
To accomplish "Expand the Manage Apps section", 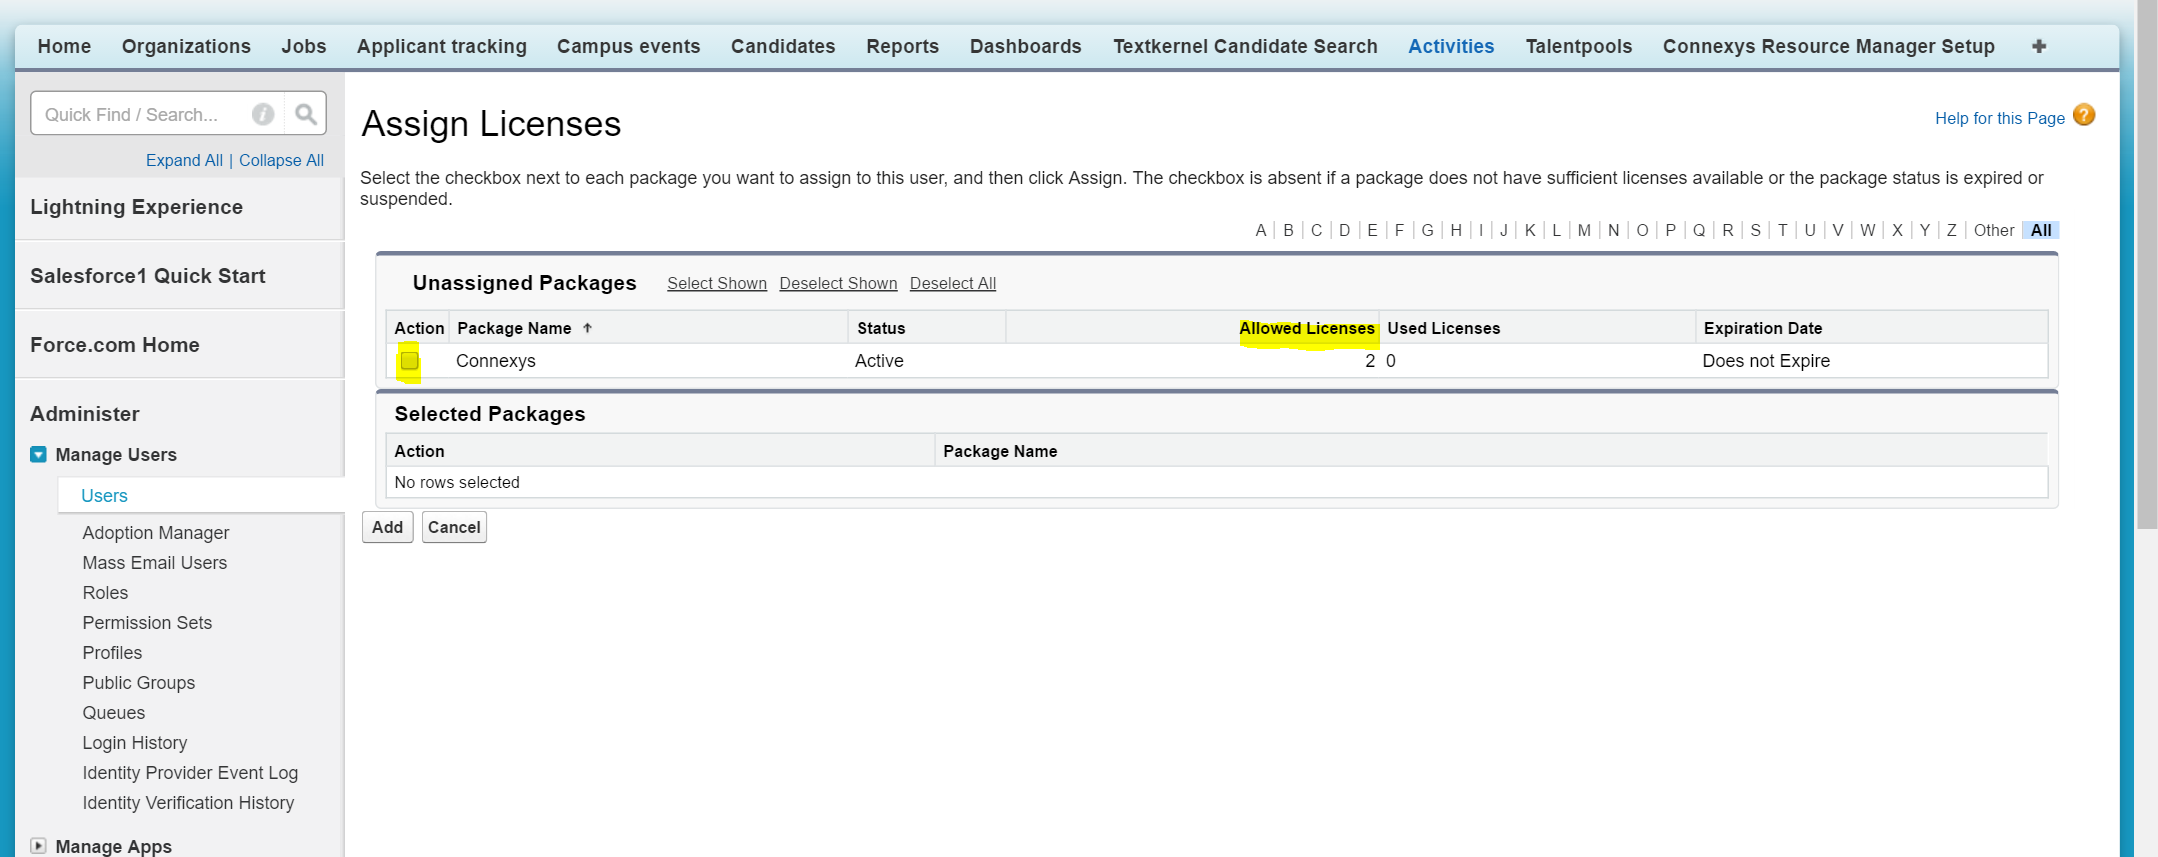I will [38, 845].
